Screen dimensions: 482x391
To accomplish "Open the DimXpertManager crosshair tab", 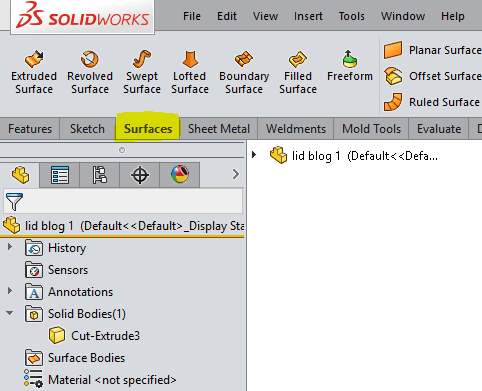I will pyautogui.click(x=140, y=175).
